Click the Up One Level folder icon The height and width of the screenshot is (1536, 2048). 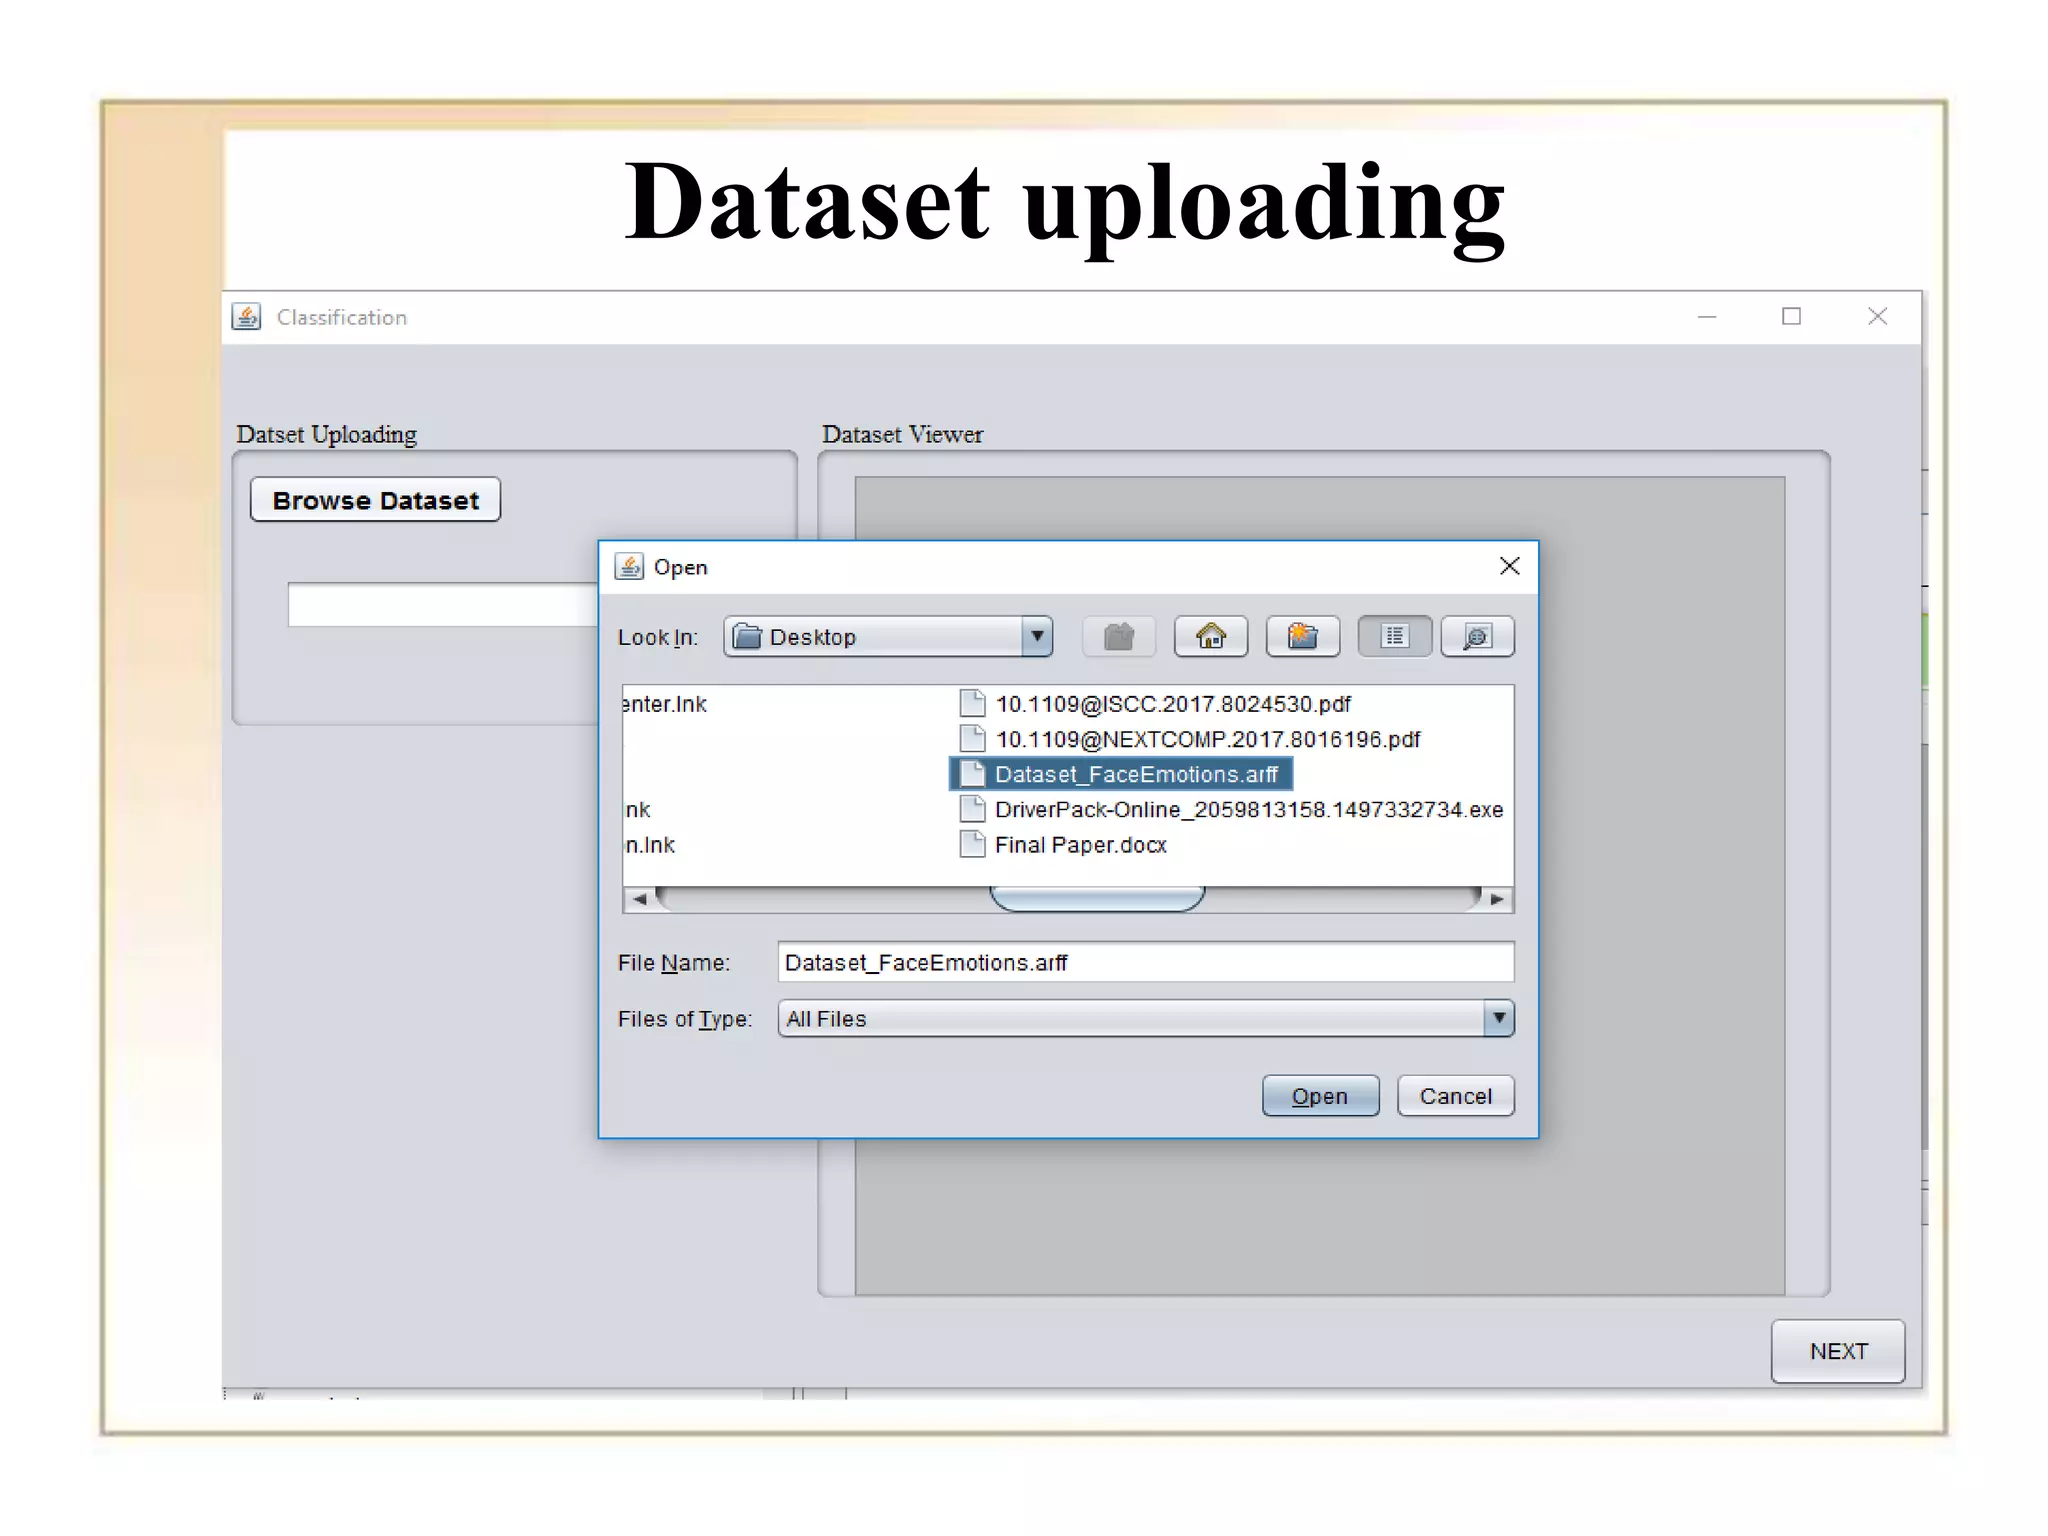(1118, 636)
